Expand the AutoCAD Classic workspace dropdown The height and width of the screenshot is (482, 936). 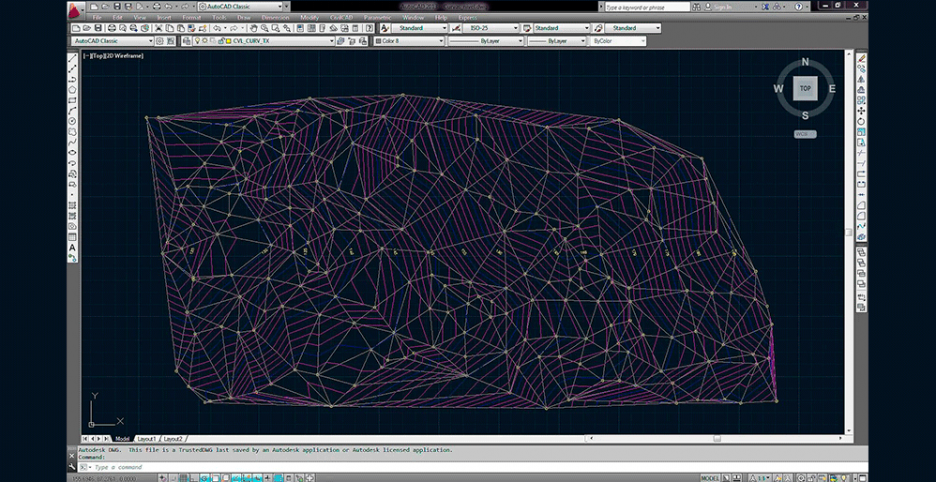112,41
